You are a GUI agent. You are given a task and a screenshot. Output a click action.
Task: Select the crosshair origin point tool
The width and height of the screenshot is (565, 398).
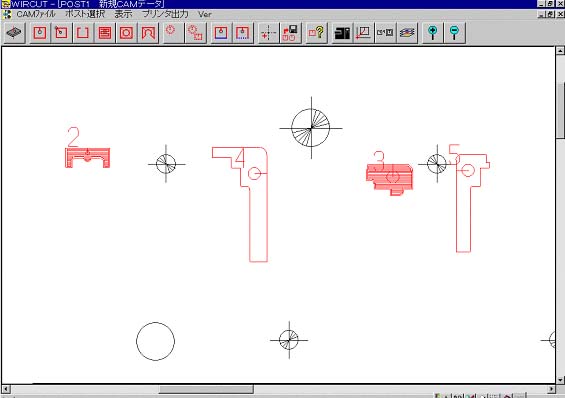tap(268, 33)
